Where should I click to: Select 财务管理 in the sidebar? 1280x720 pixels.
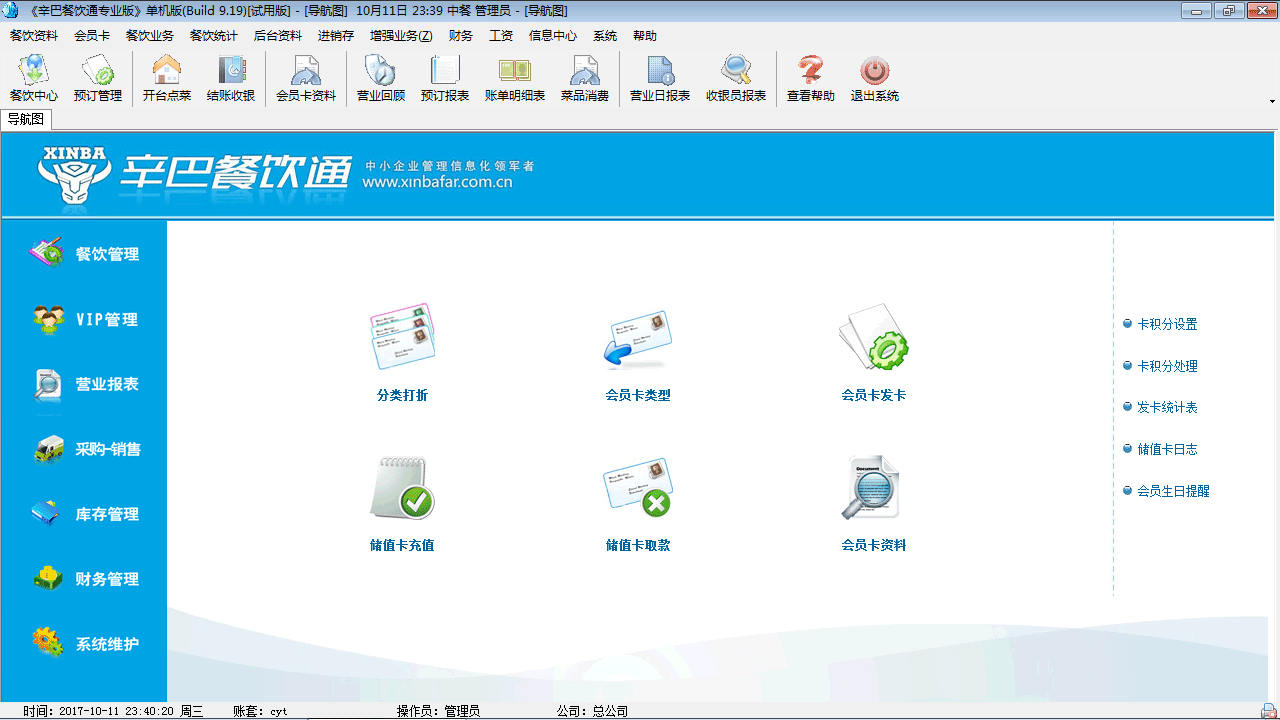(x=84, y=579)
